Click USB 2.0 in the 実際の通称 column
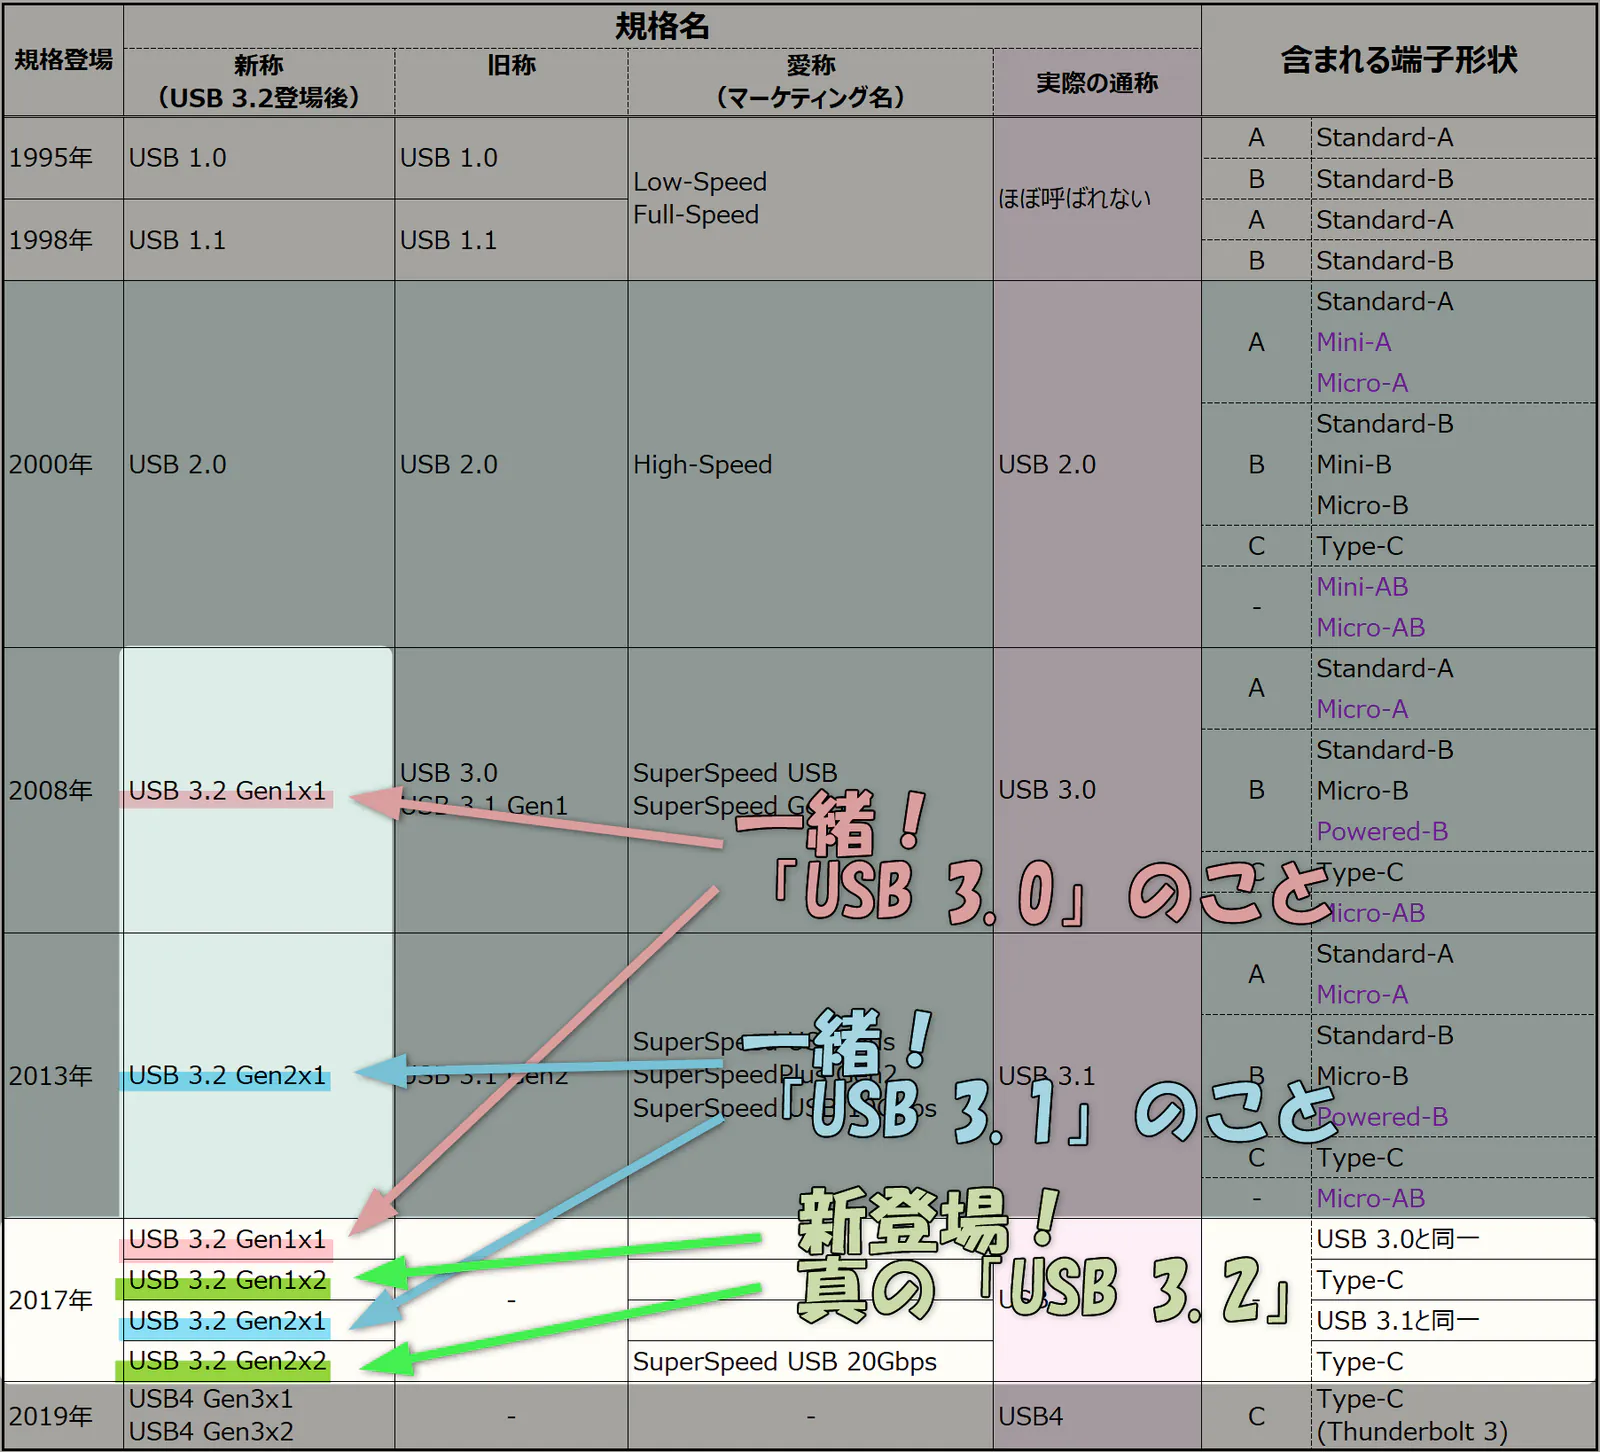The height and width of the screenshot is (1452, 1600). [x=1047, y=464]
